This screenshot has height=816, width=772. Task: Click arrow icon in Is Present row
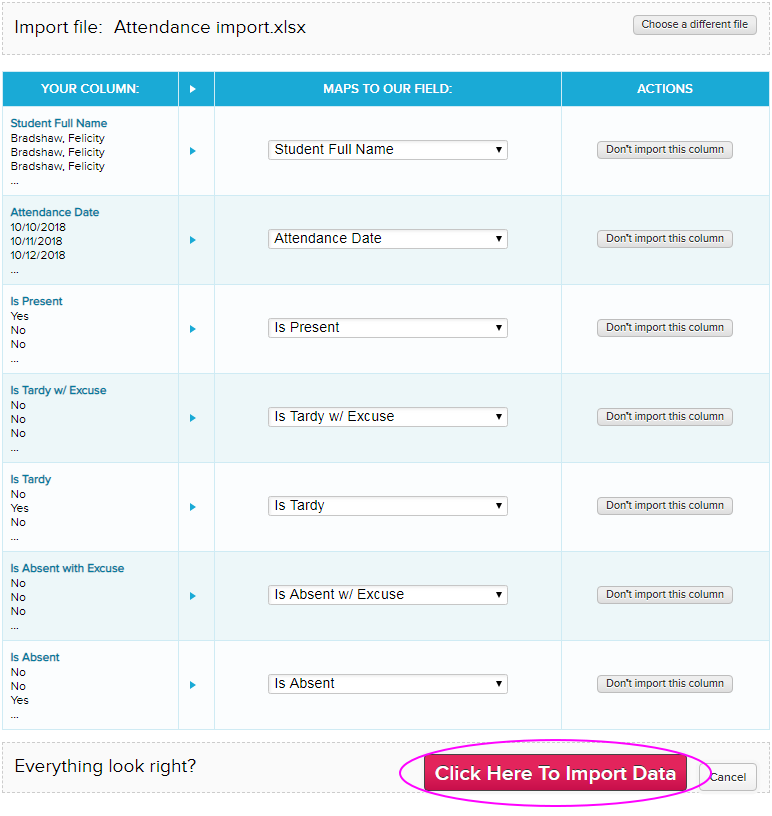coord(193,329)
